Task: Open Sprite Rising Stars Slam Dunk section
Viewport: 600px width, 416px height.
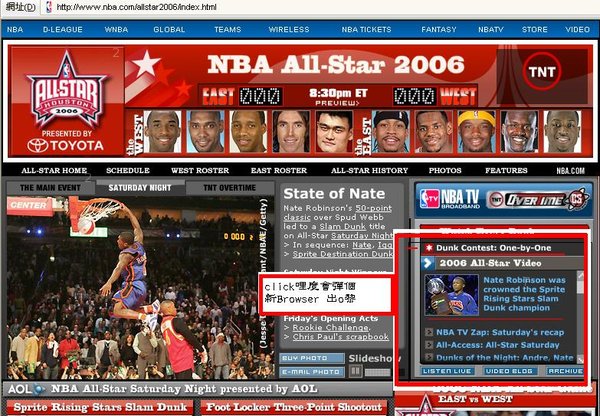Action: [100, 407]
